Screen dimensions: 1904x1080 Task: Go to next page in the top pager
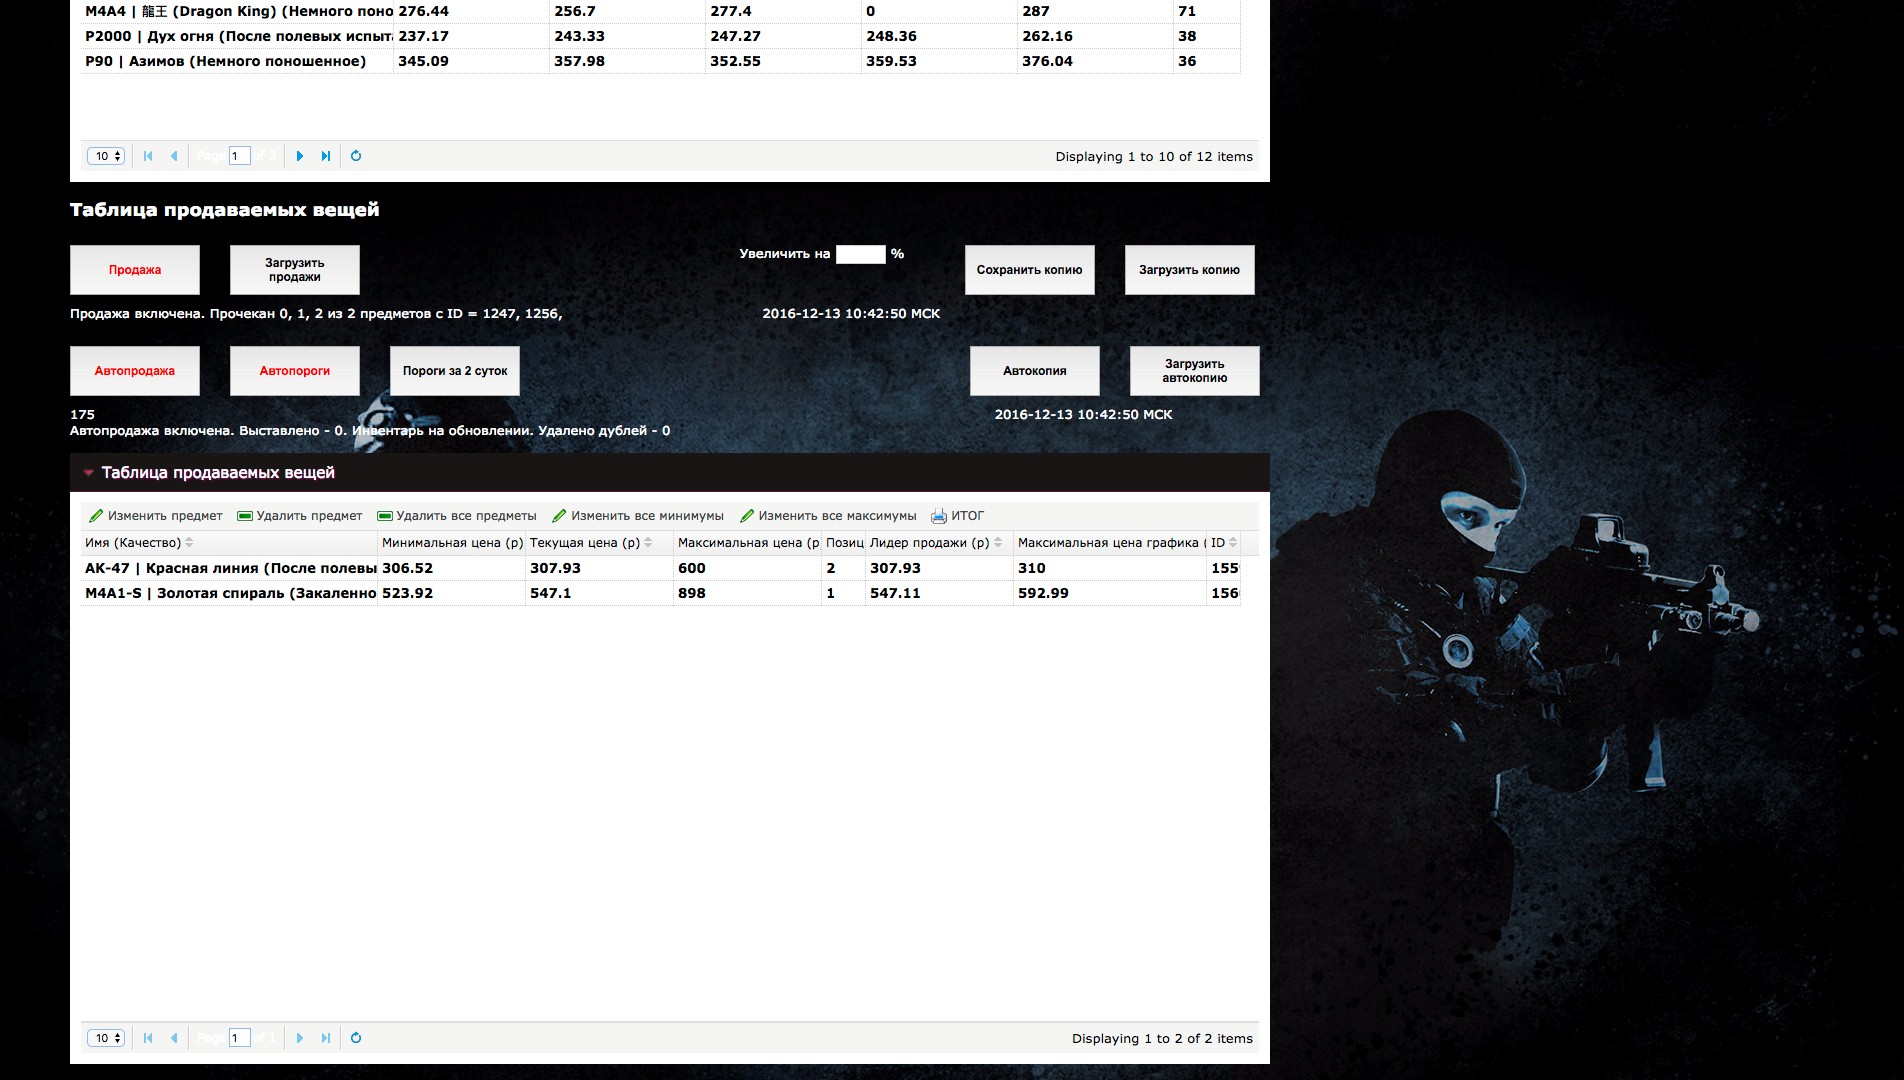pos(300,156)
